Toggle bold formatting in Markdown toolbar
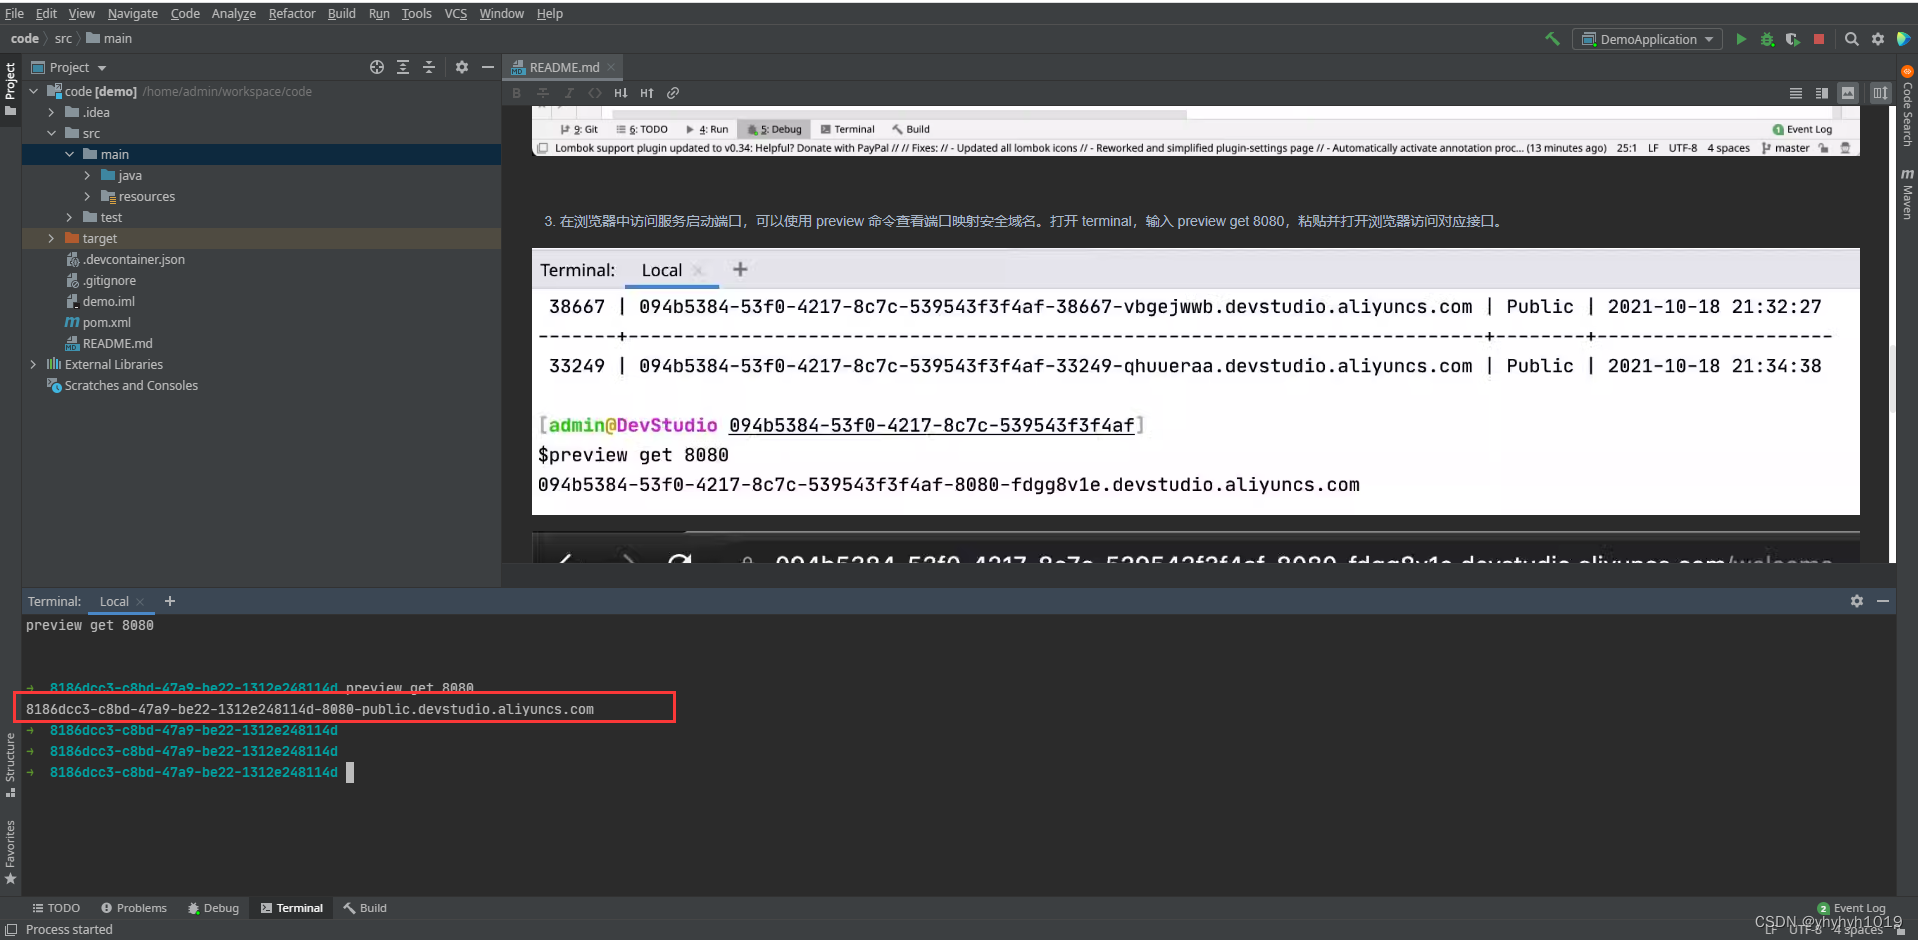 tap(516, 92)
